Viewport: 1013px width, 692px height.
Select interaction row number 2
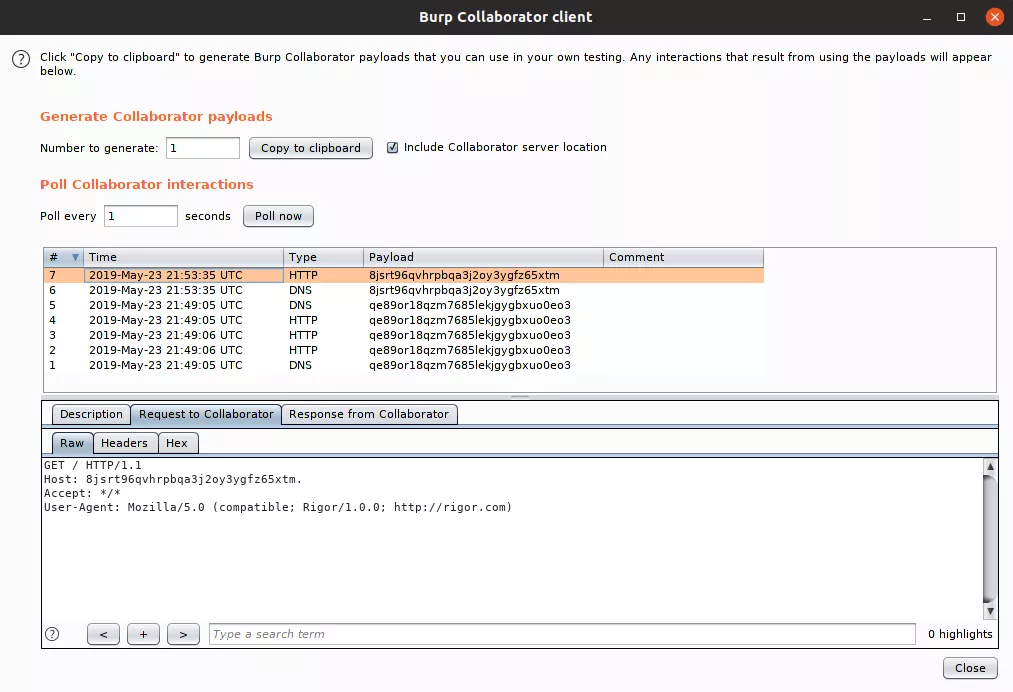(404, 350)
